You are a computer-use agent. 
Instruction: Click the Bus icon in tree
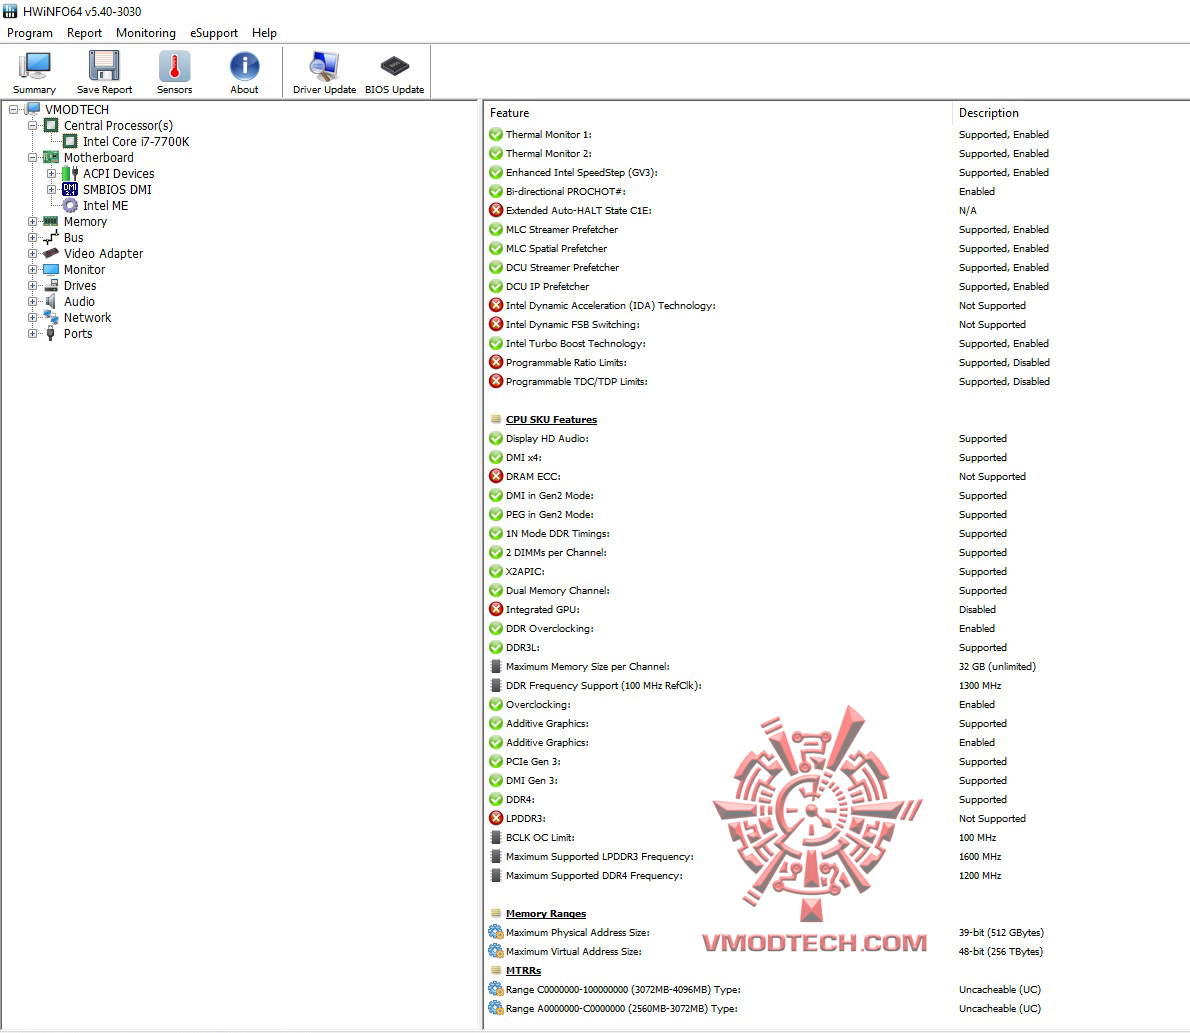tap(51, 238)
